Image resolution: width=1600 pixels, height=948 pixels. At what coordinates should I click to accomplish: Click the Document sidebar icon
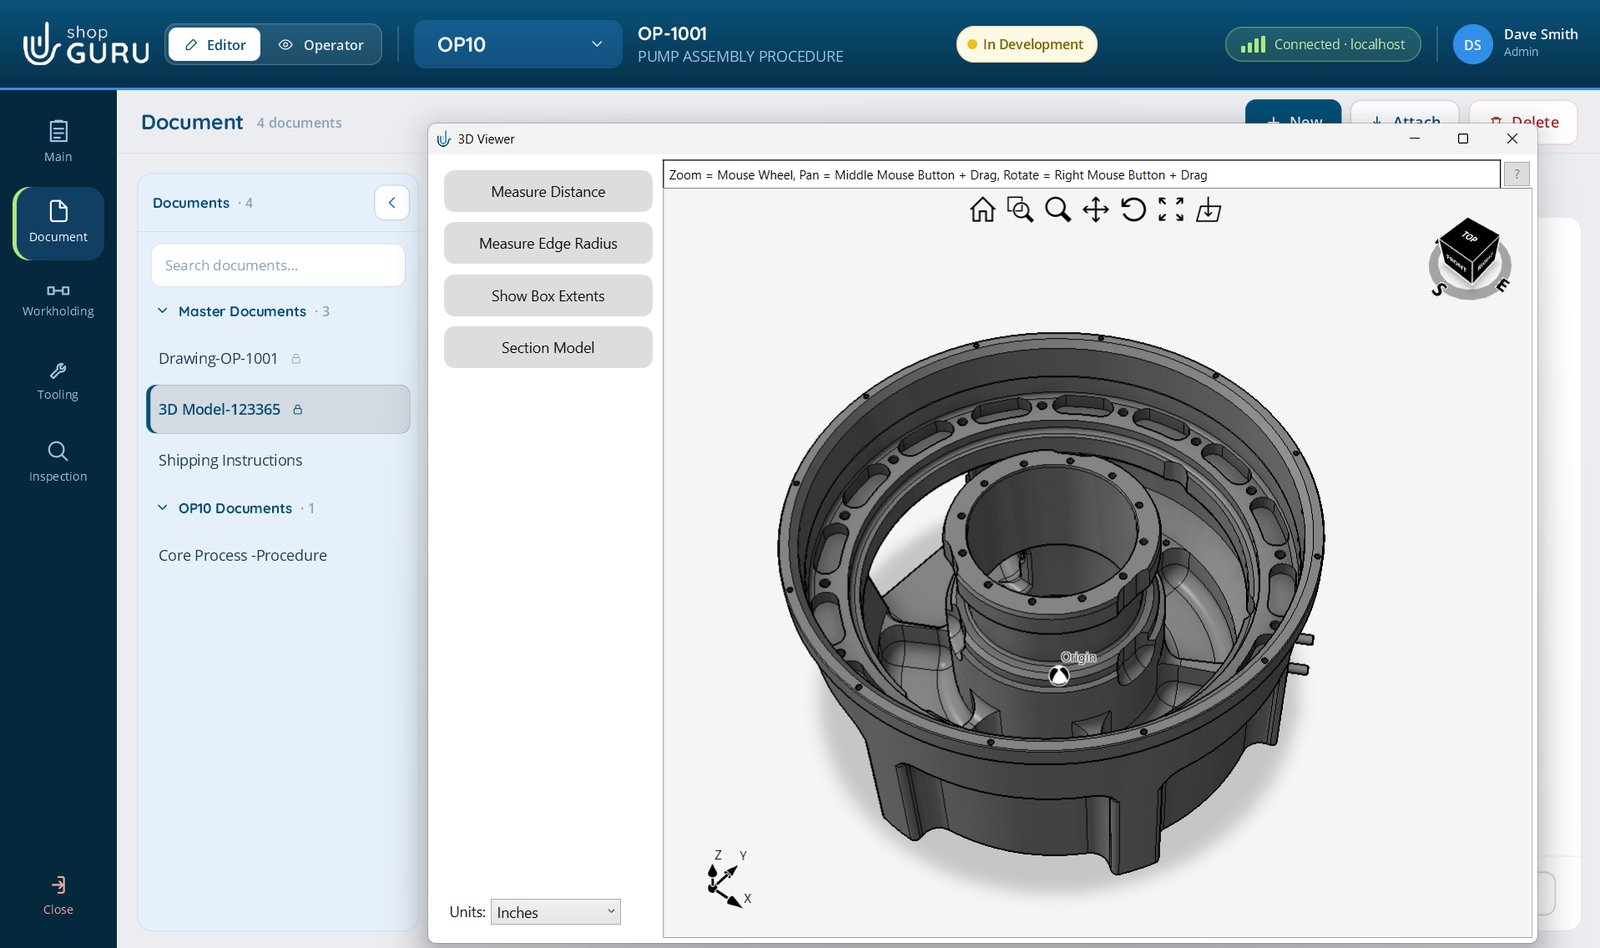point(58,223)
